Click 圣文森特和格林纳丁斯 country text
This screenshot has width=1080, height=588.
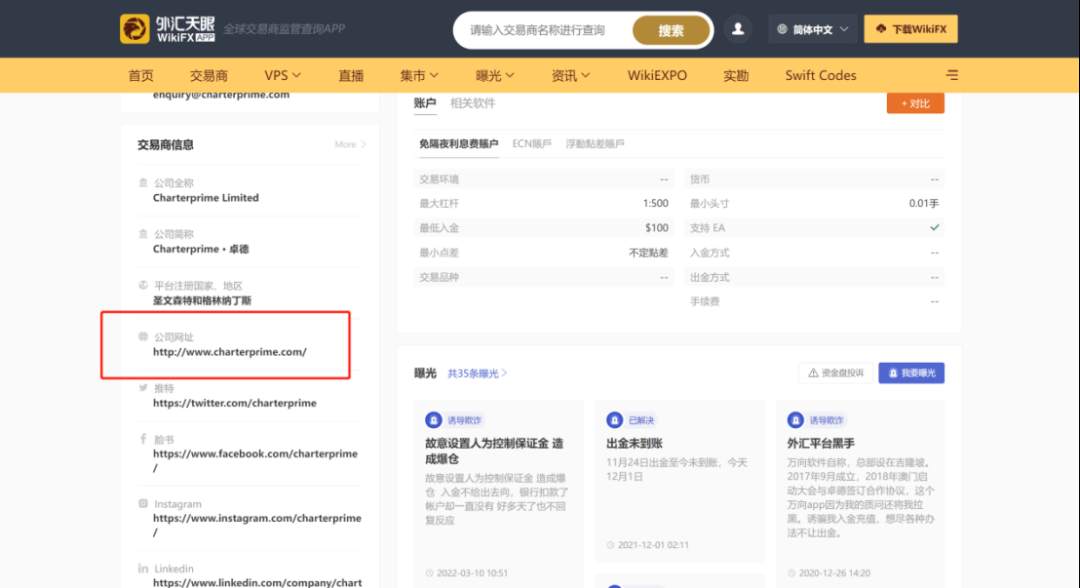tap(202, 300)
